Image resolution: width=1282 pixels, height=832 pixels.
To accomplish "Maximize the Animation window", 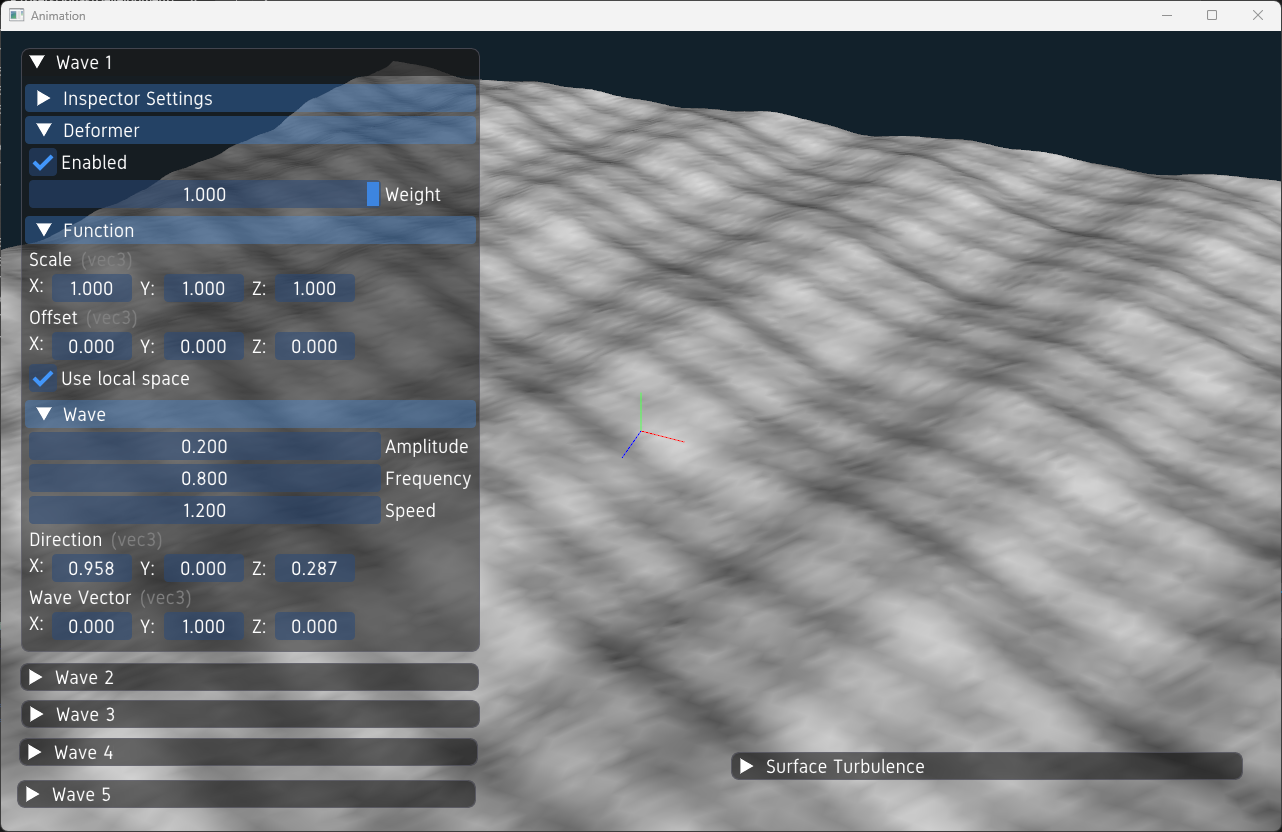I will click(1212, 15).
